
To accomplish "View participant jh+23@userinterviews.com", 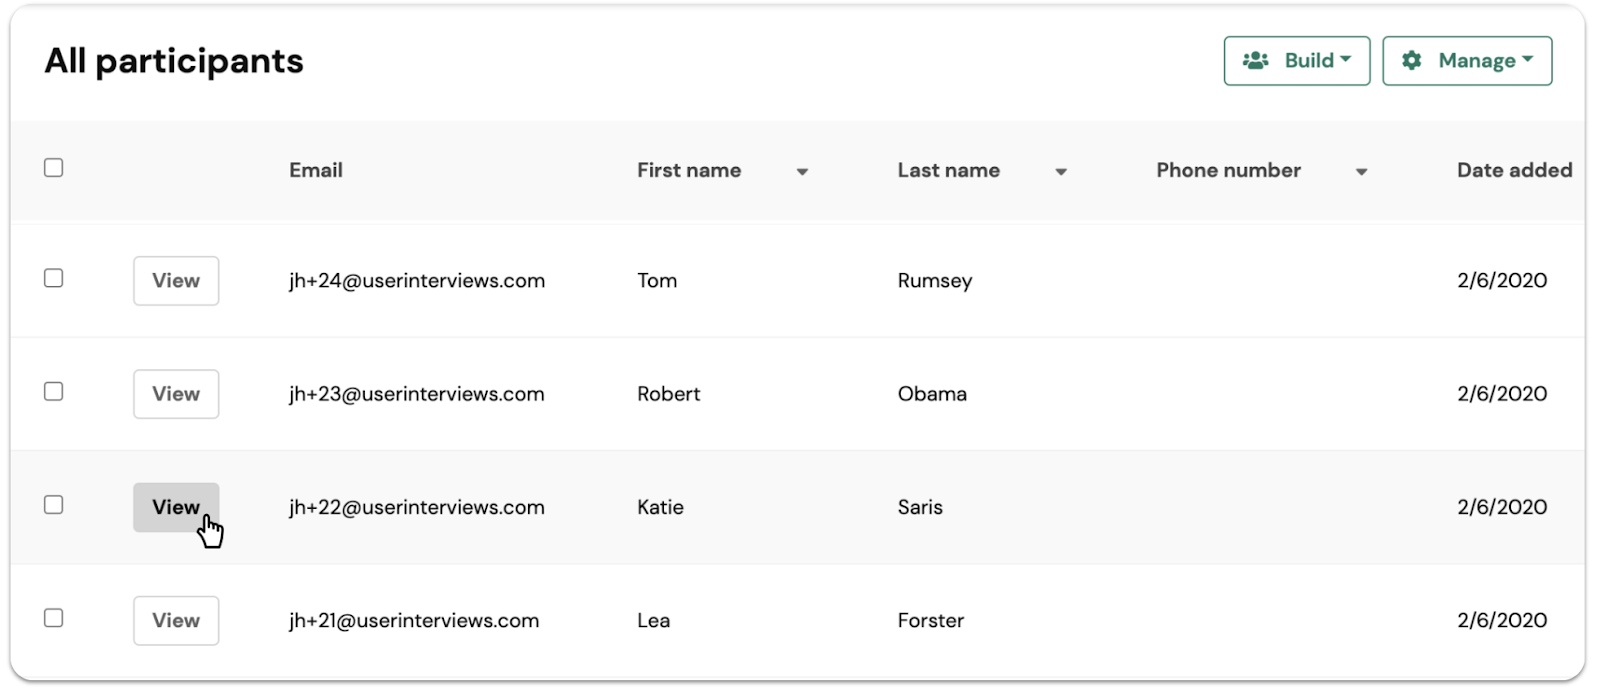I will (x=176, y=394).
